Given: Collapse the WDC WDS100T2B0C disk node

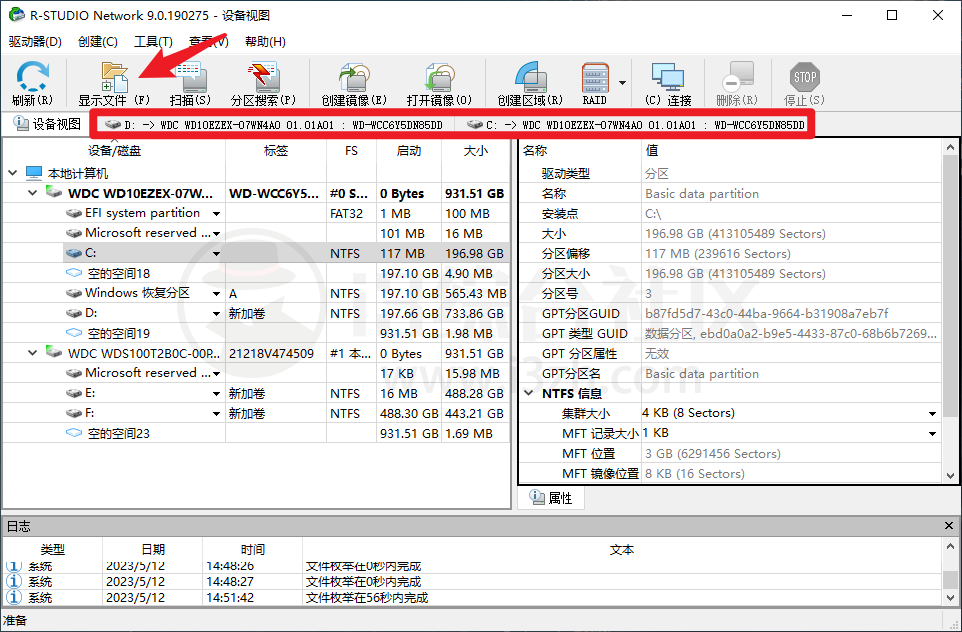Looking at the screenshot, I should (33, 353).
